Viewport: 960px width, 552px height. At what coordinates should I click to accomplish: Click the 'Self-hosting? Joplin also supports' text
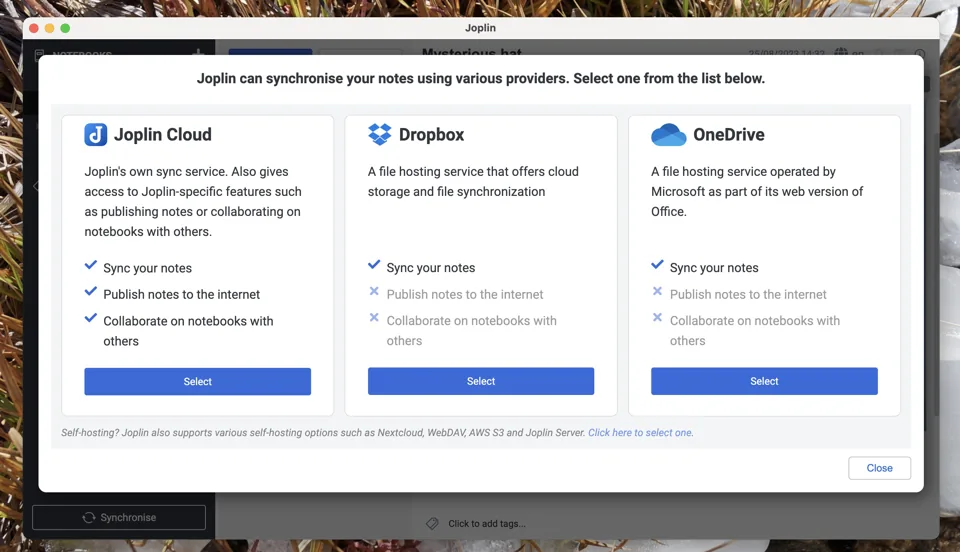tap(323, 433)
